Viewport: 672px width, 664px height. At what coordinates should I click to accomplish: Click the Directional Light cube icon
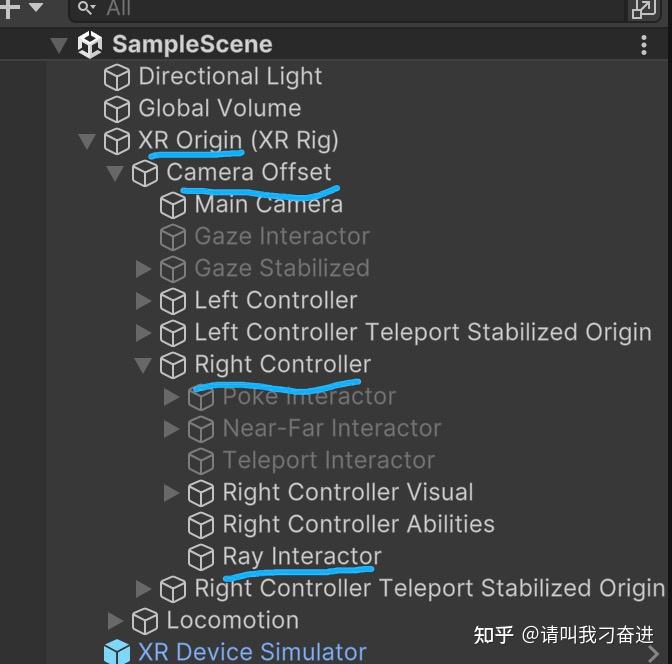[117, 77]
